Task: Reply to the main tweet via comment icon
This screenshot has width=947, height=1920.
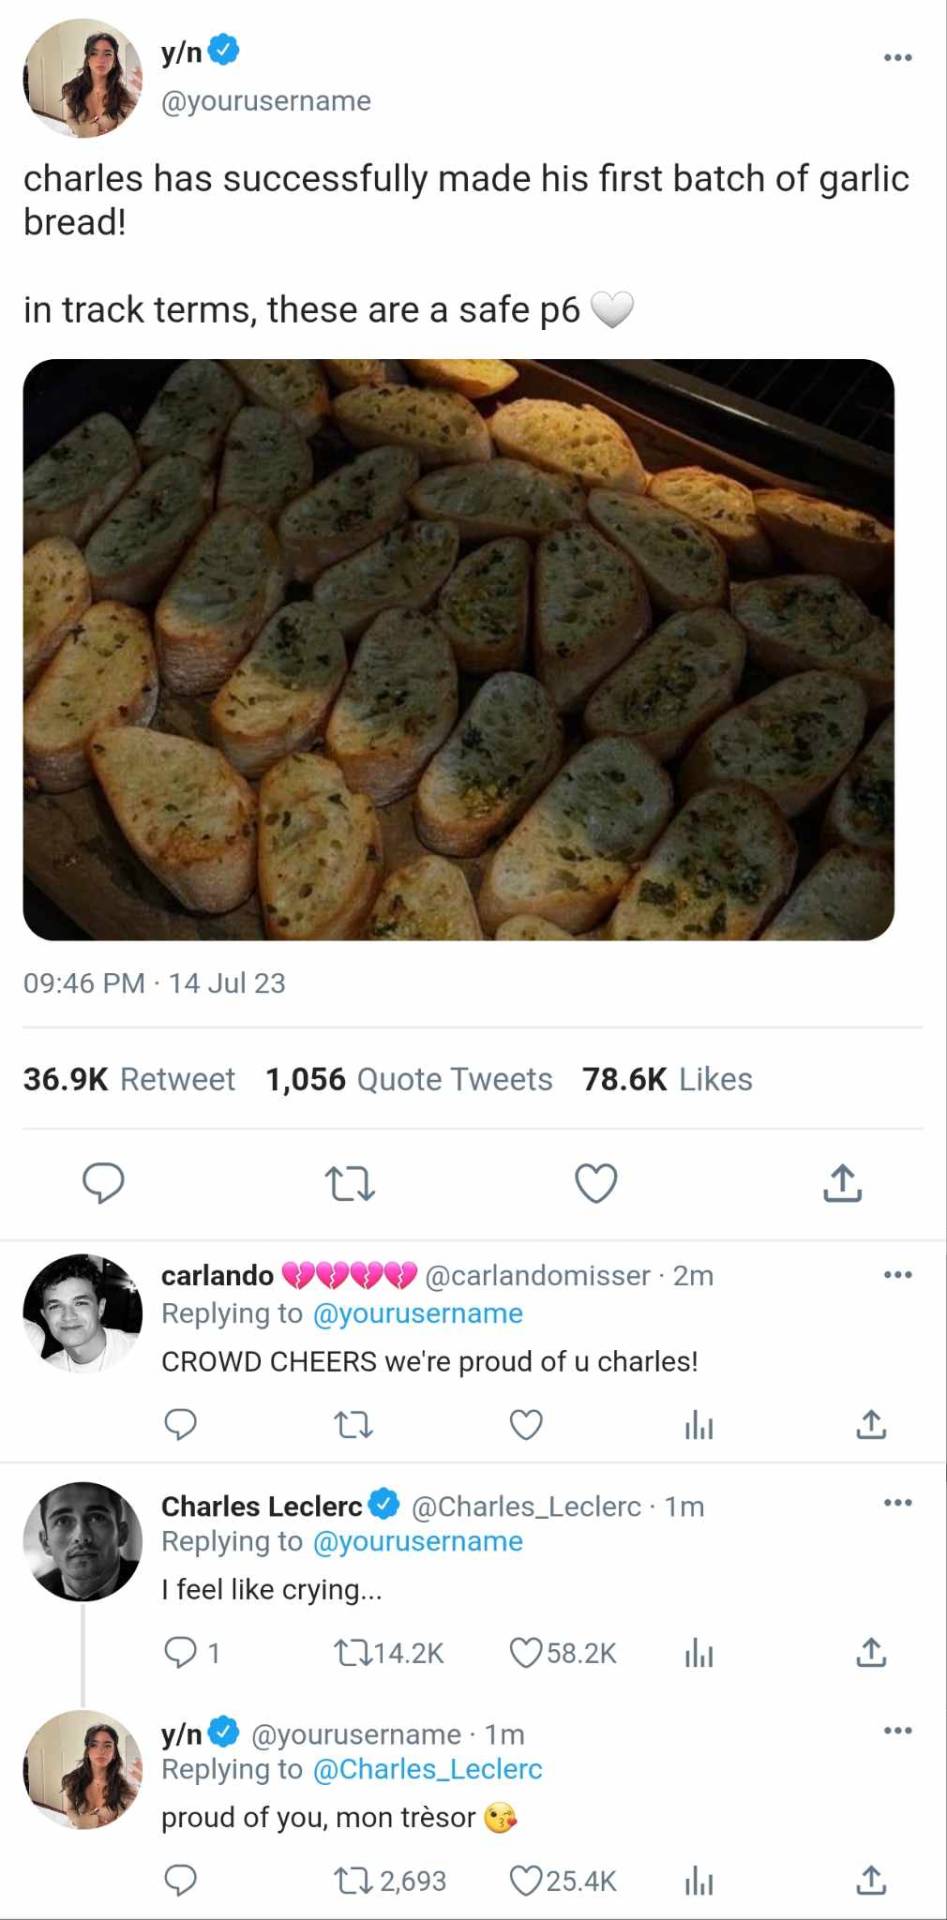Action: coord(103,1183)
